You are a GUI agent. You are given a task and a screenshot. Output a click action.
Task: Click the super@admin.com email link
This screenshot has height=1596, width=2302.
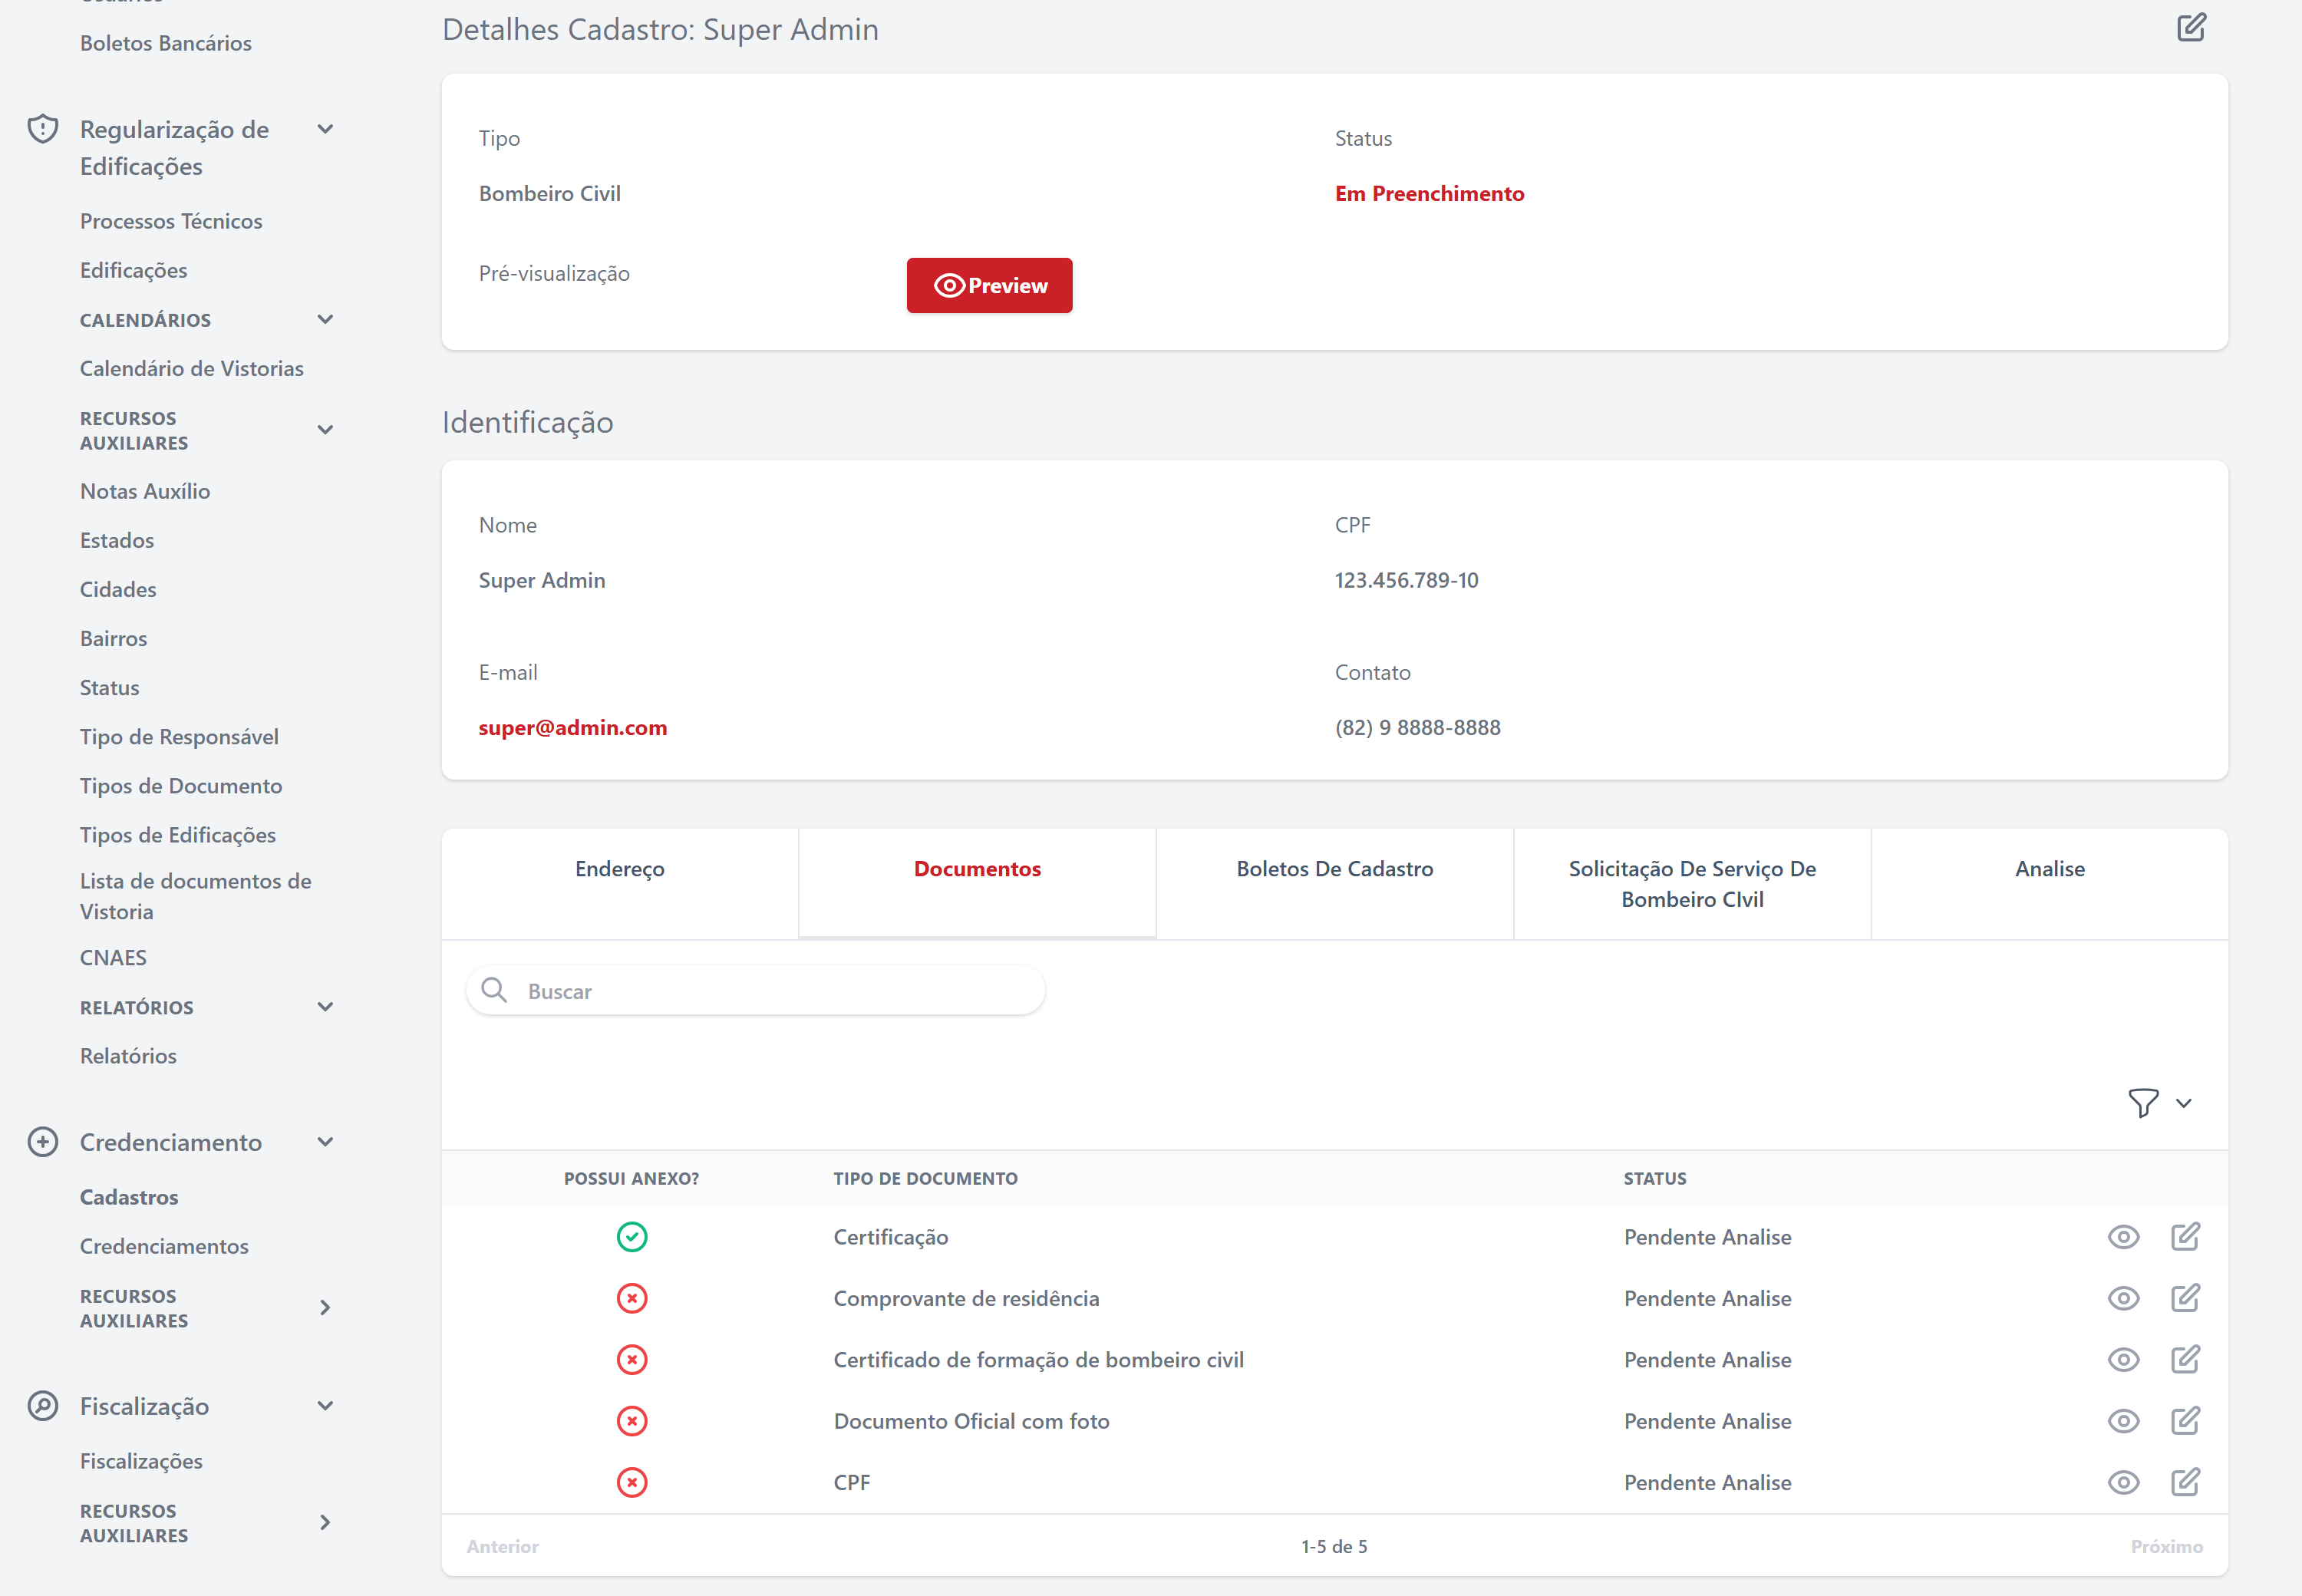point(572,728)
